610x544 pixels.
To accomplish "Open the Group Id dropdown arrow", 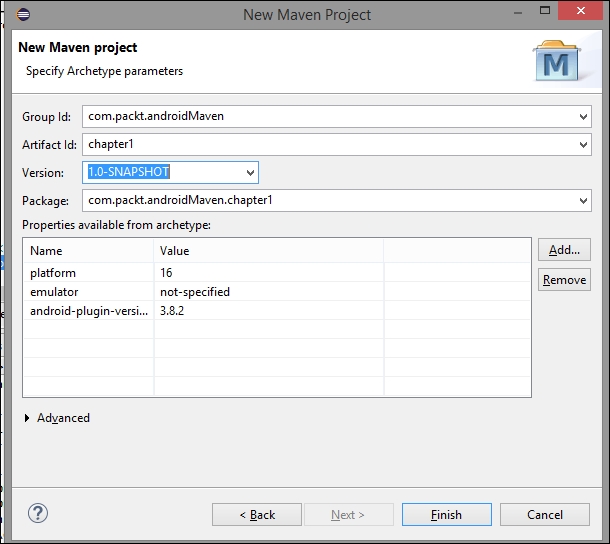I will pos(583,117).
